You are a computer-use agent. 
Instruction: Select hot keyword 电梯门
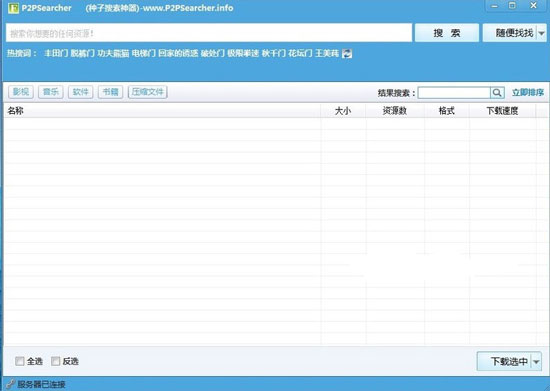143,53
